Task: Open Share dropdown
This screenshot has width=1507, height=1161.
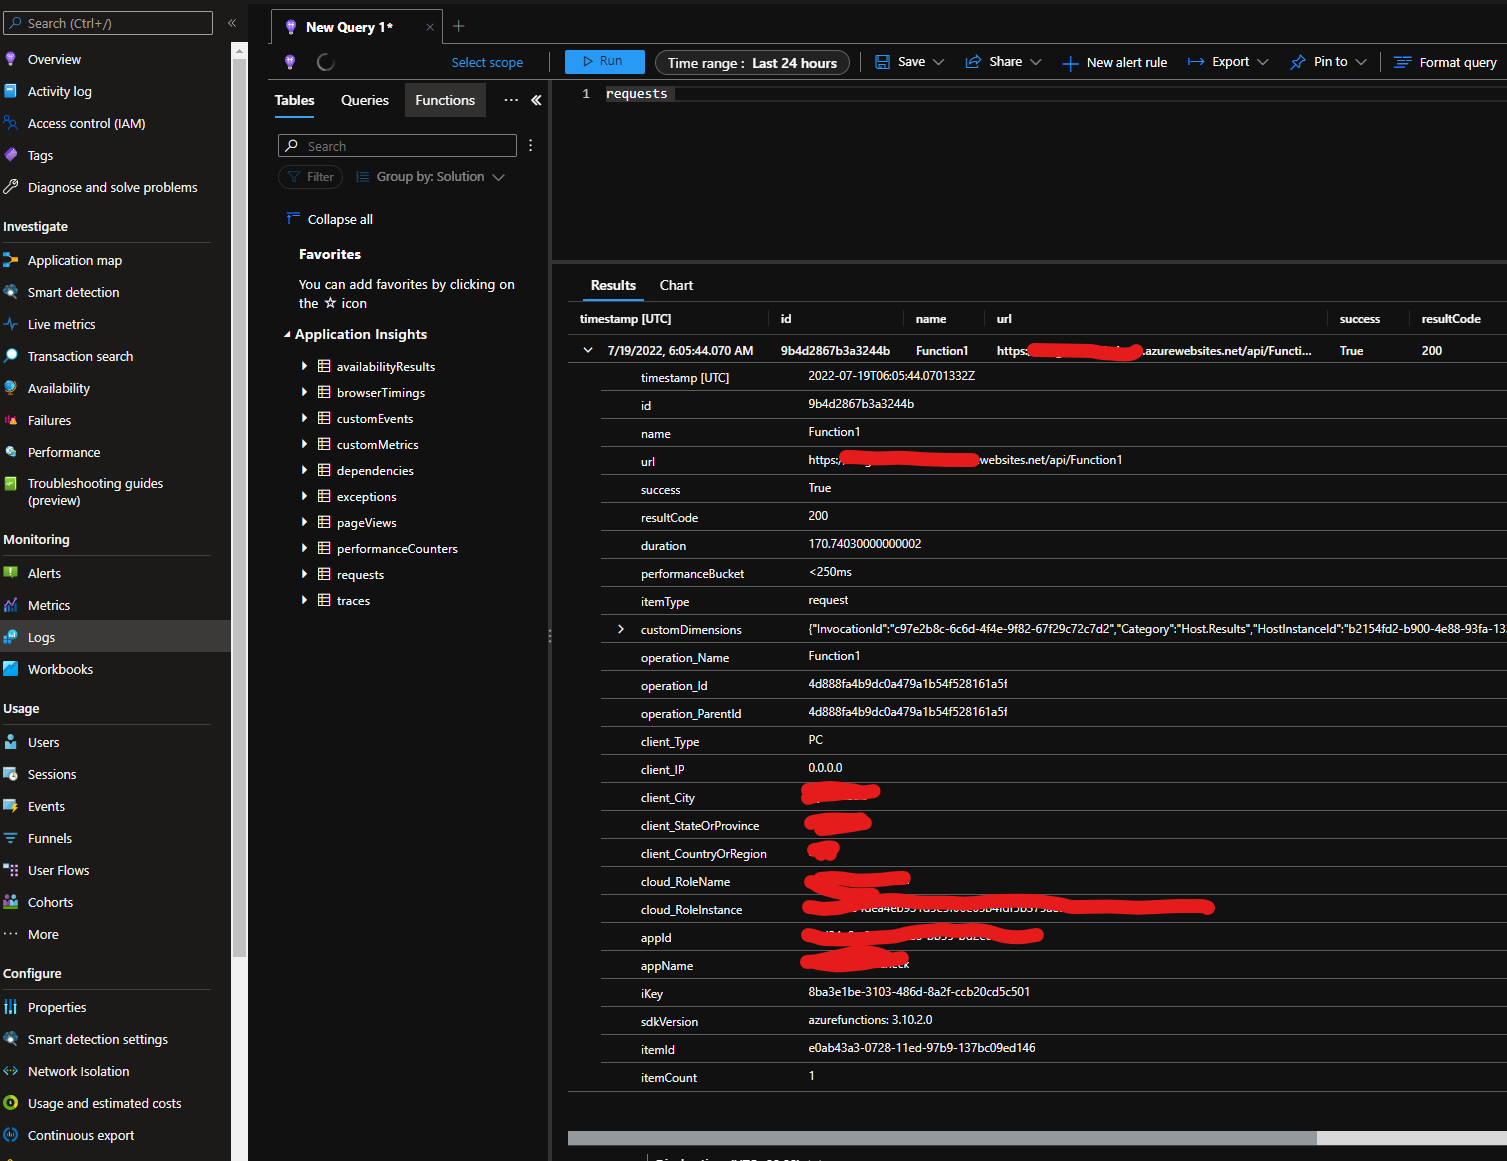Action: [x=1003, y=62]
